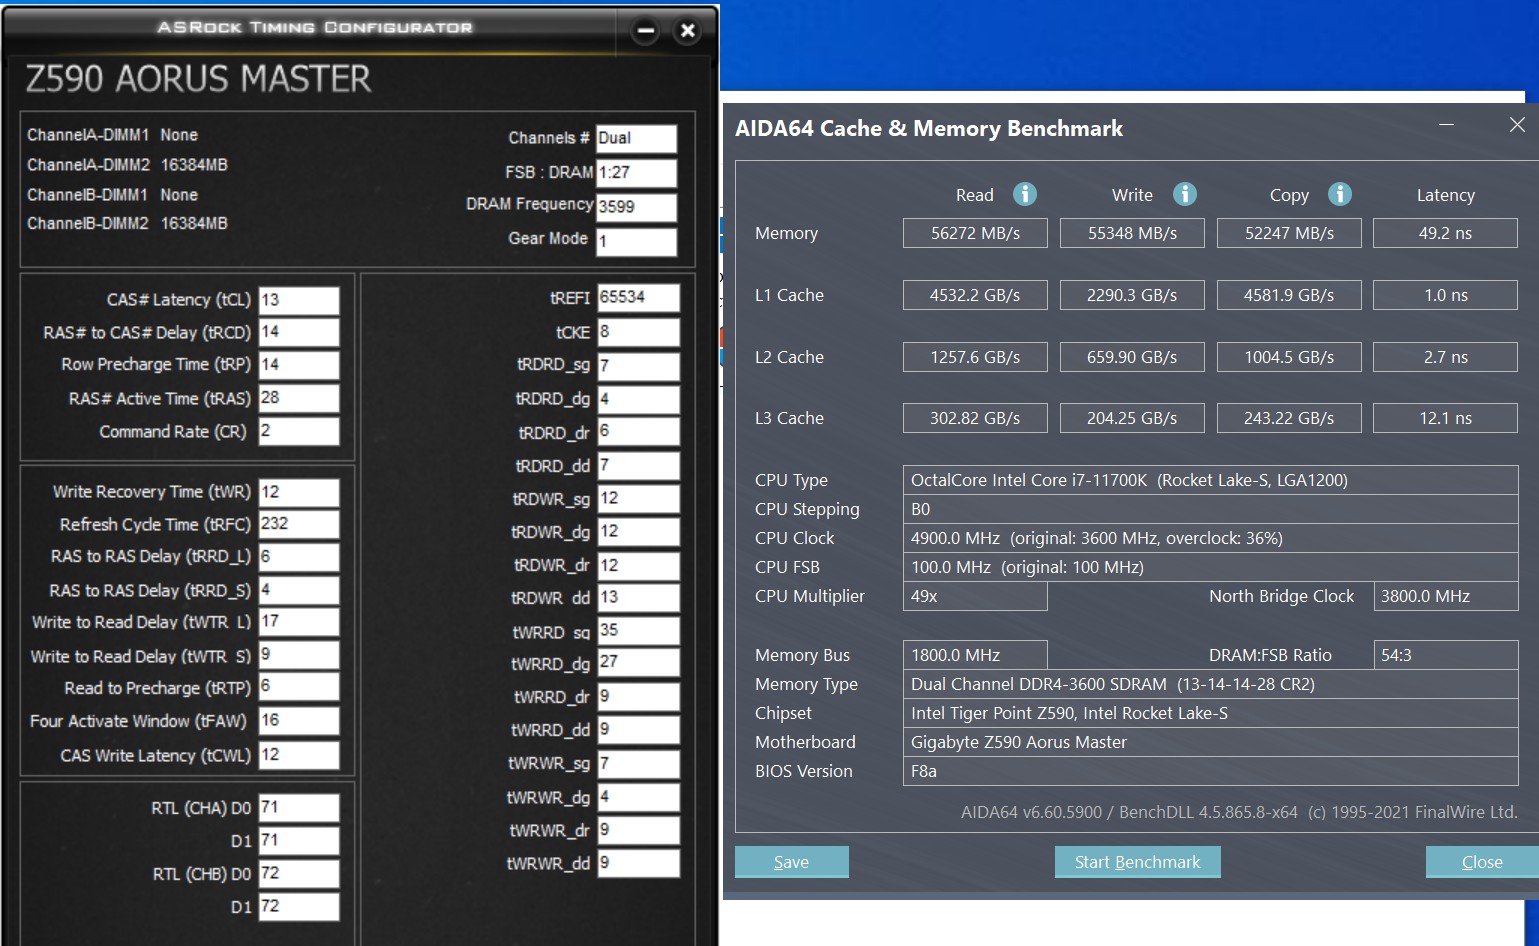Click the Read to Precharge (tRTP) field
Image resolution: width=1539 pixels, height=946 pixels.
(x=299, y=687)
